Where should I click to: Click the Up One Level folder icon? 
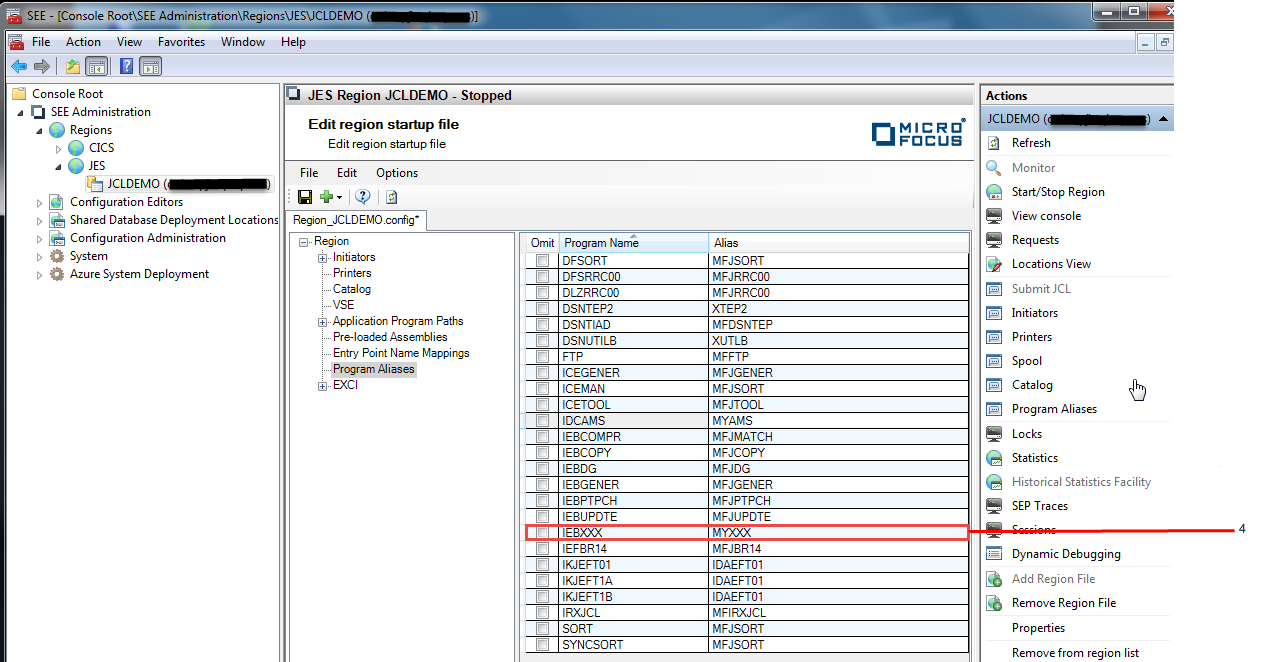click(x=72, y=67)
